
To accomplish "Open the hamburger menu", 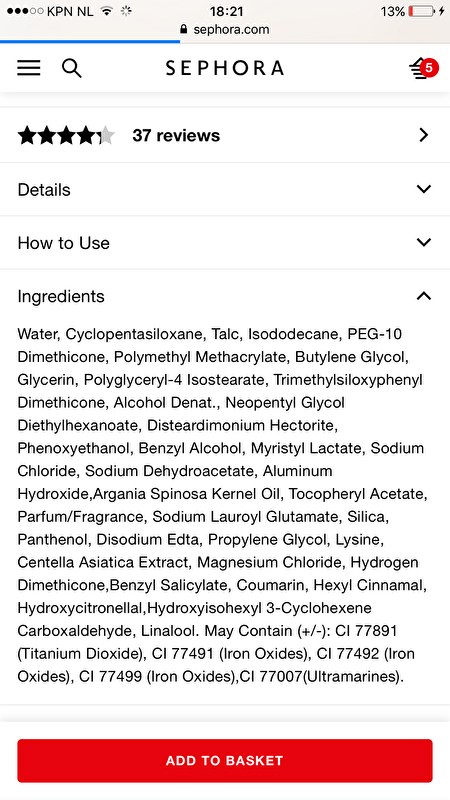I will pos(29,68).
